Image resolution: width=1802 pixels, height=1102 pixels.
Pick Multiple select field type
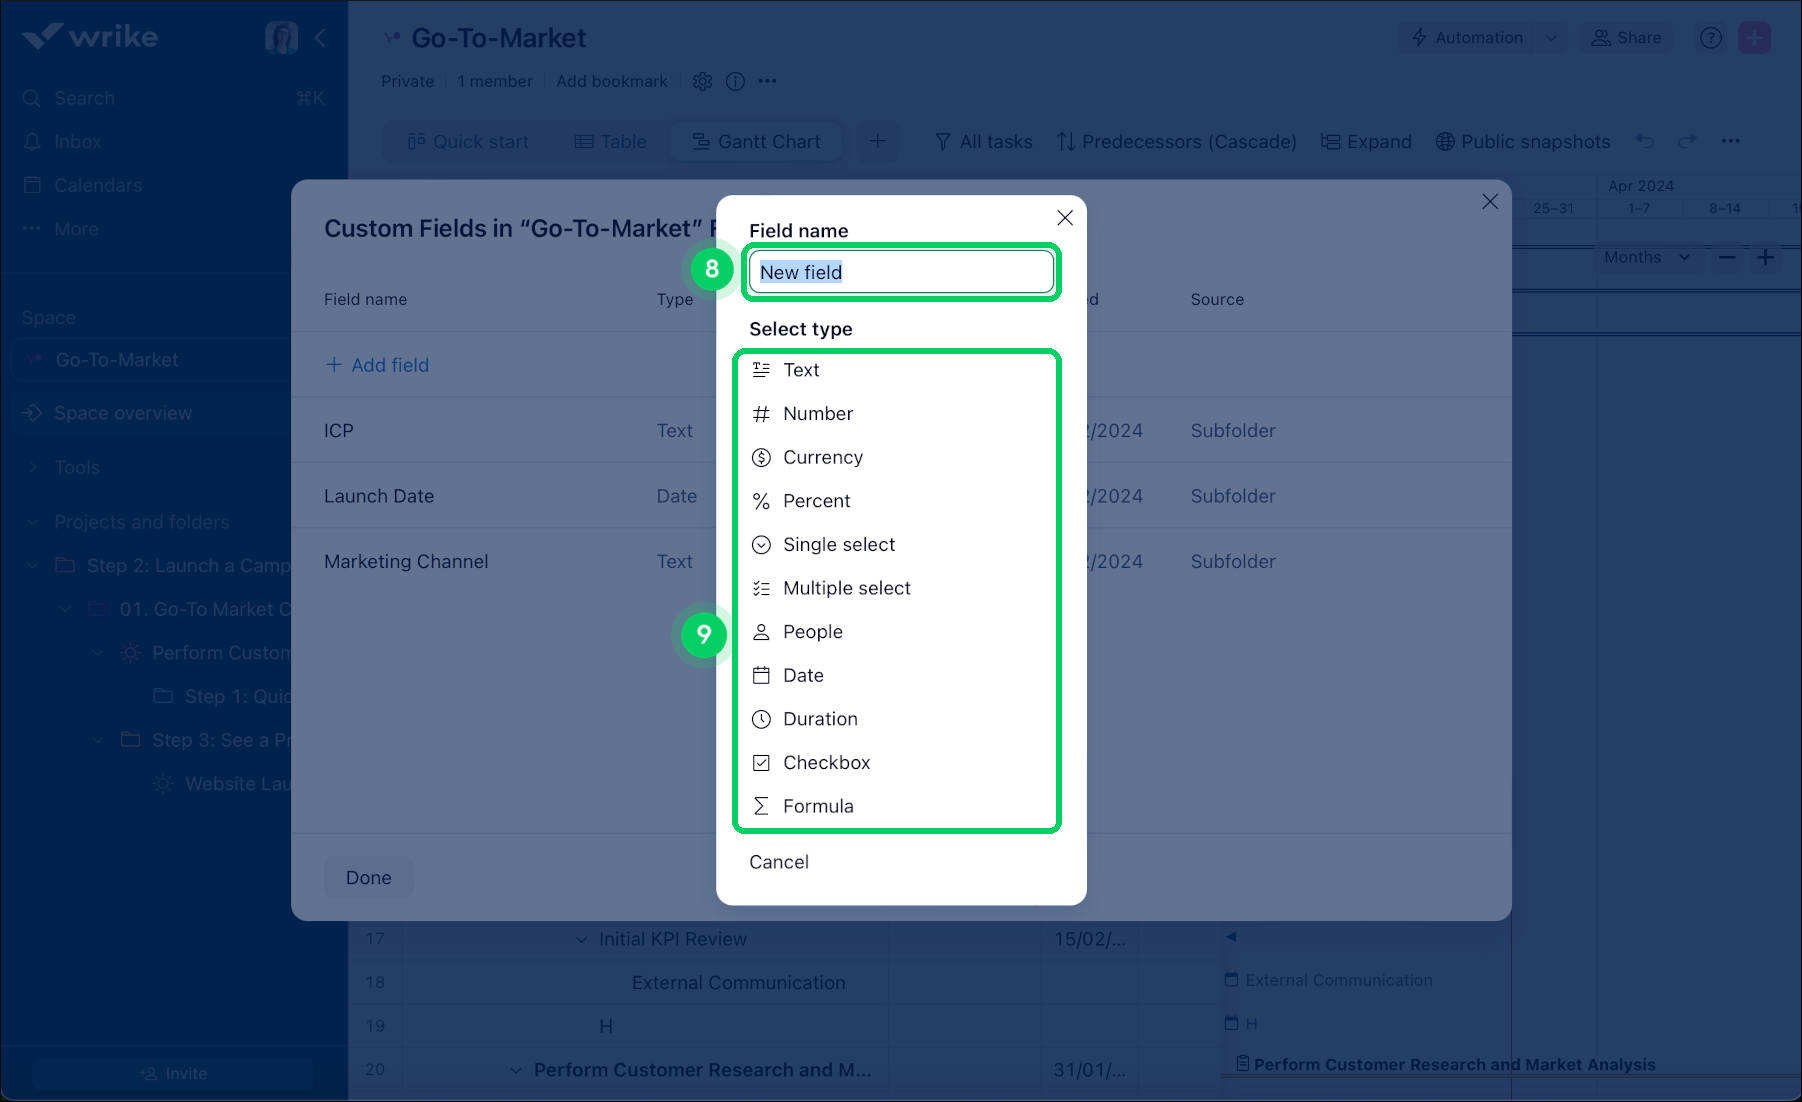click(846, 588)
